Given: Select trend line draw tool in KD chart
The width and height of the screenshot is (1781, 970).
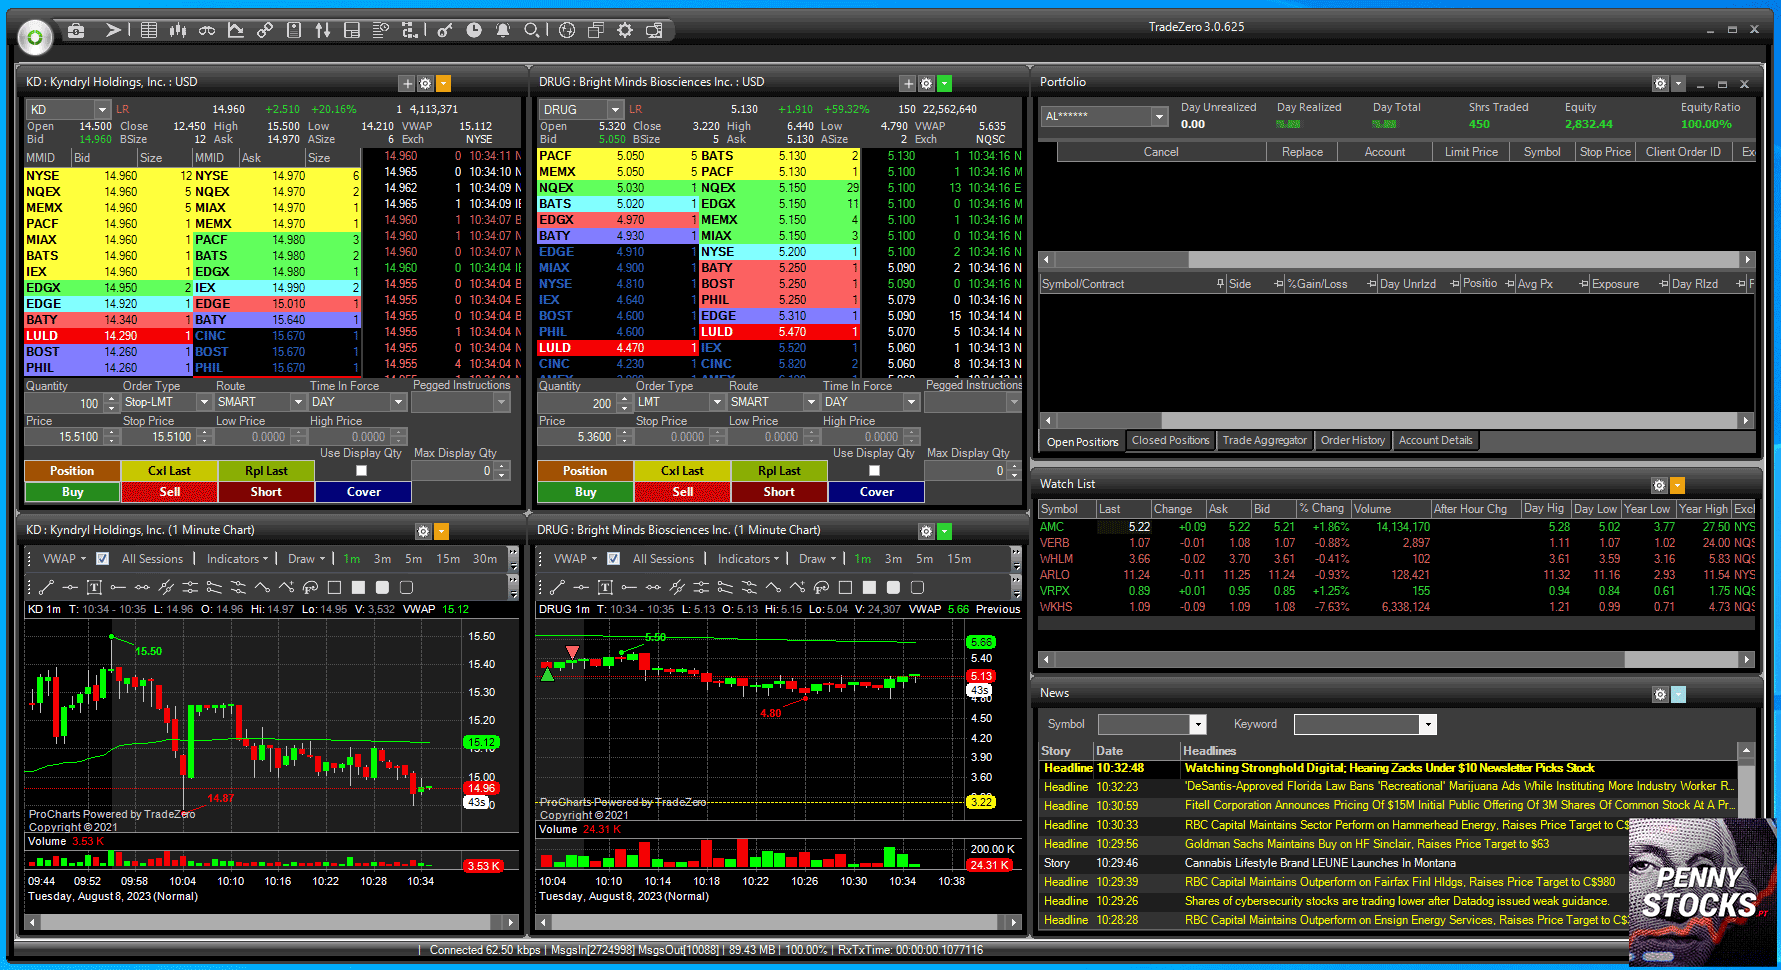Looking at the screenshot, I should (x=46, y=587).
